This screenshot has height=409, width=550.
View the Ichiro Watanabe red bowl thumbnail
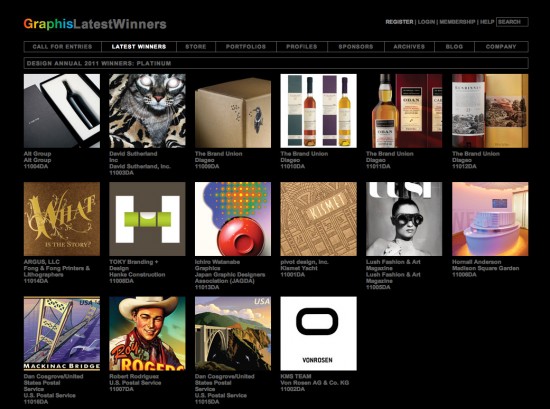(x=233, y=219)
